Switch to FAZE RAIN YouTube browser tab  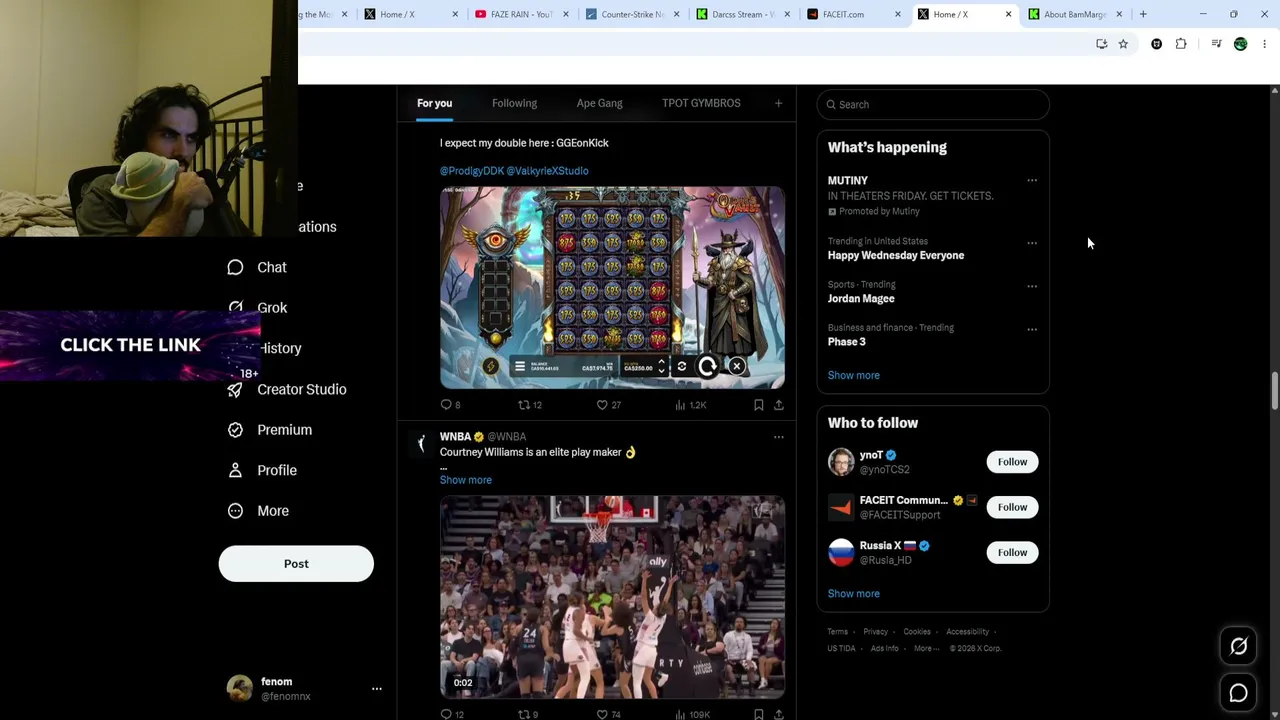[518, 14]
